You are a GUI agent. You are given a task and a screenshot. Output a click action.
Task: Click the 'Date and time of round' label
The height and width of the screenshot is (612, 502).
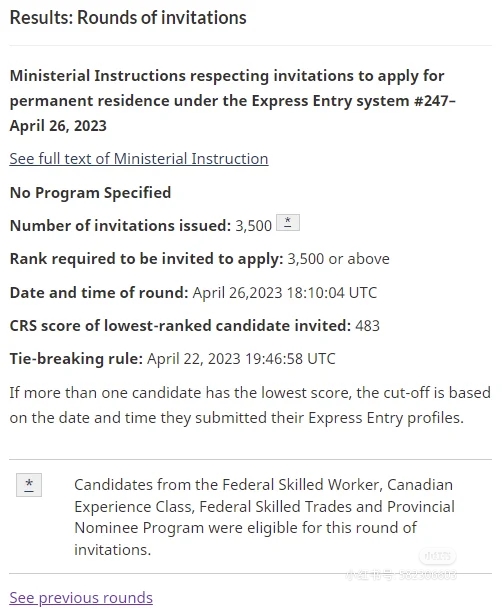[x=99, y=293]
